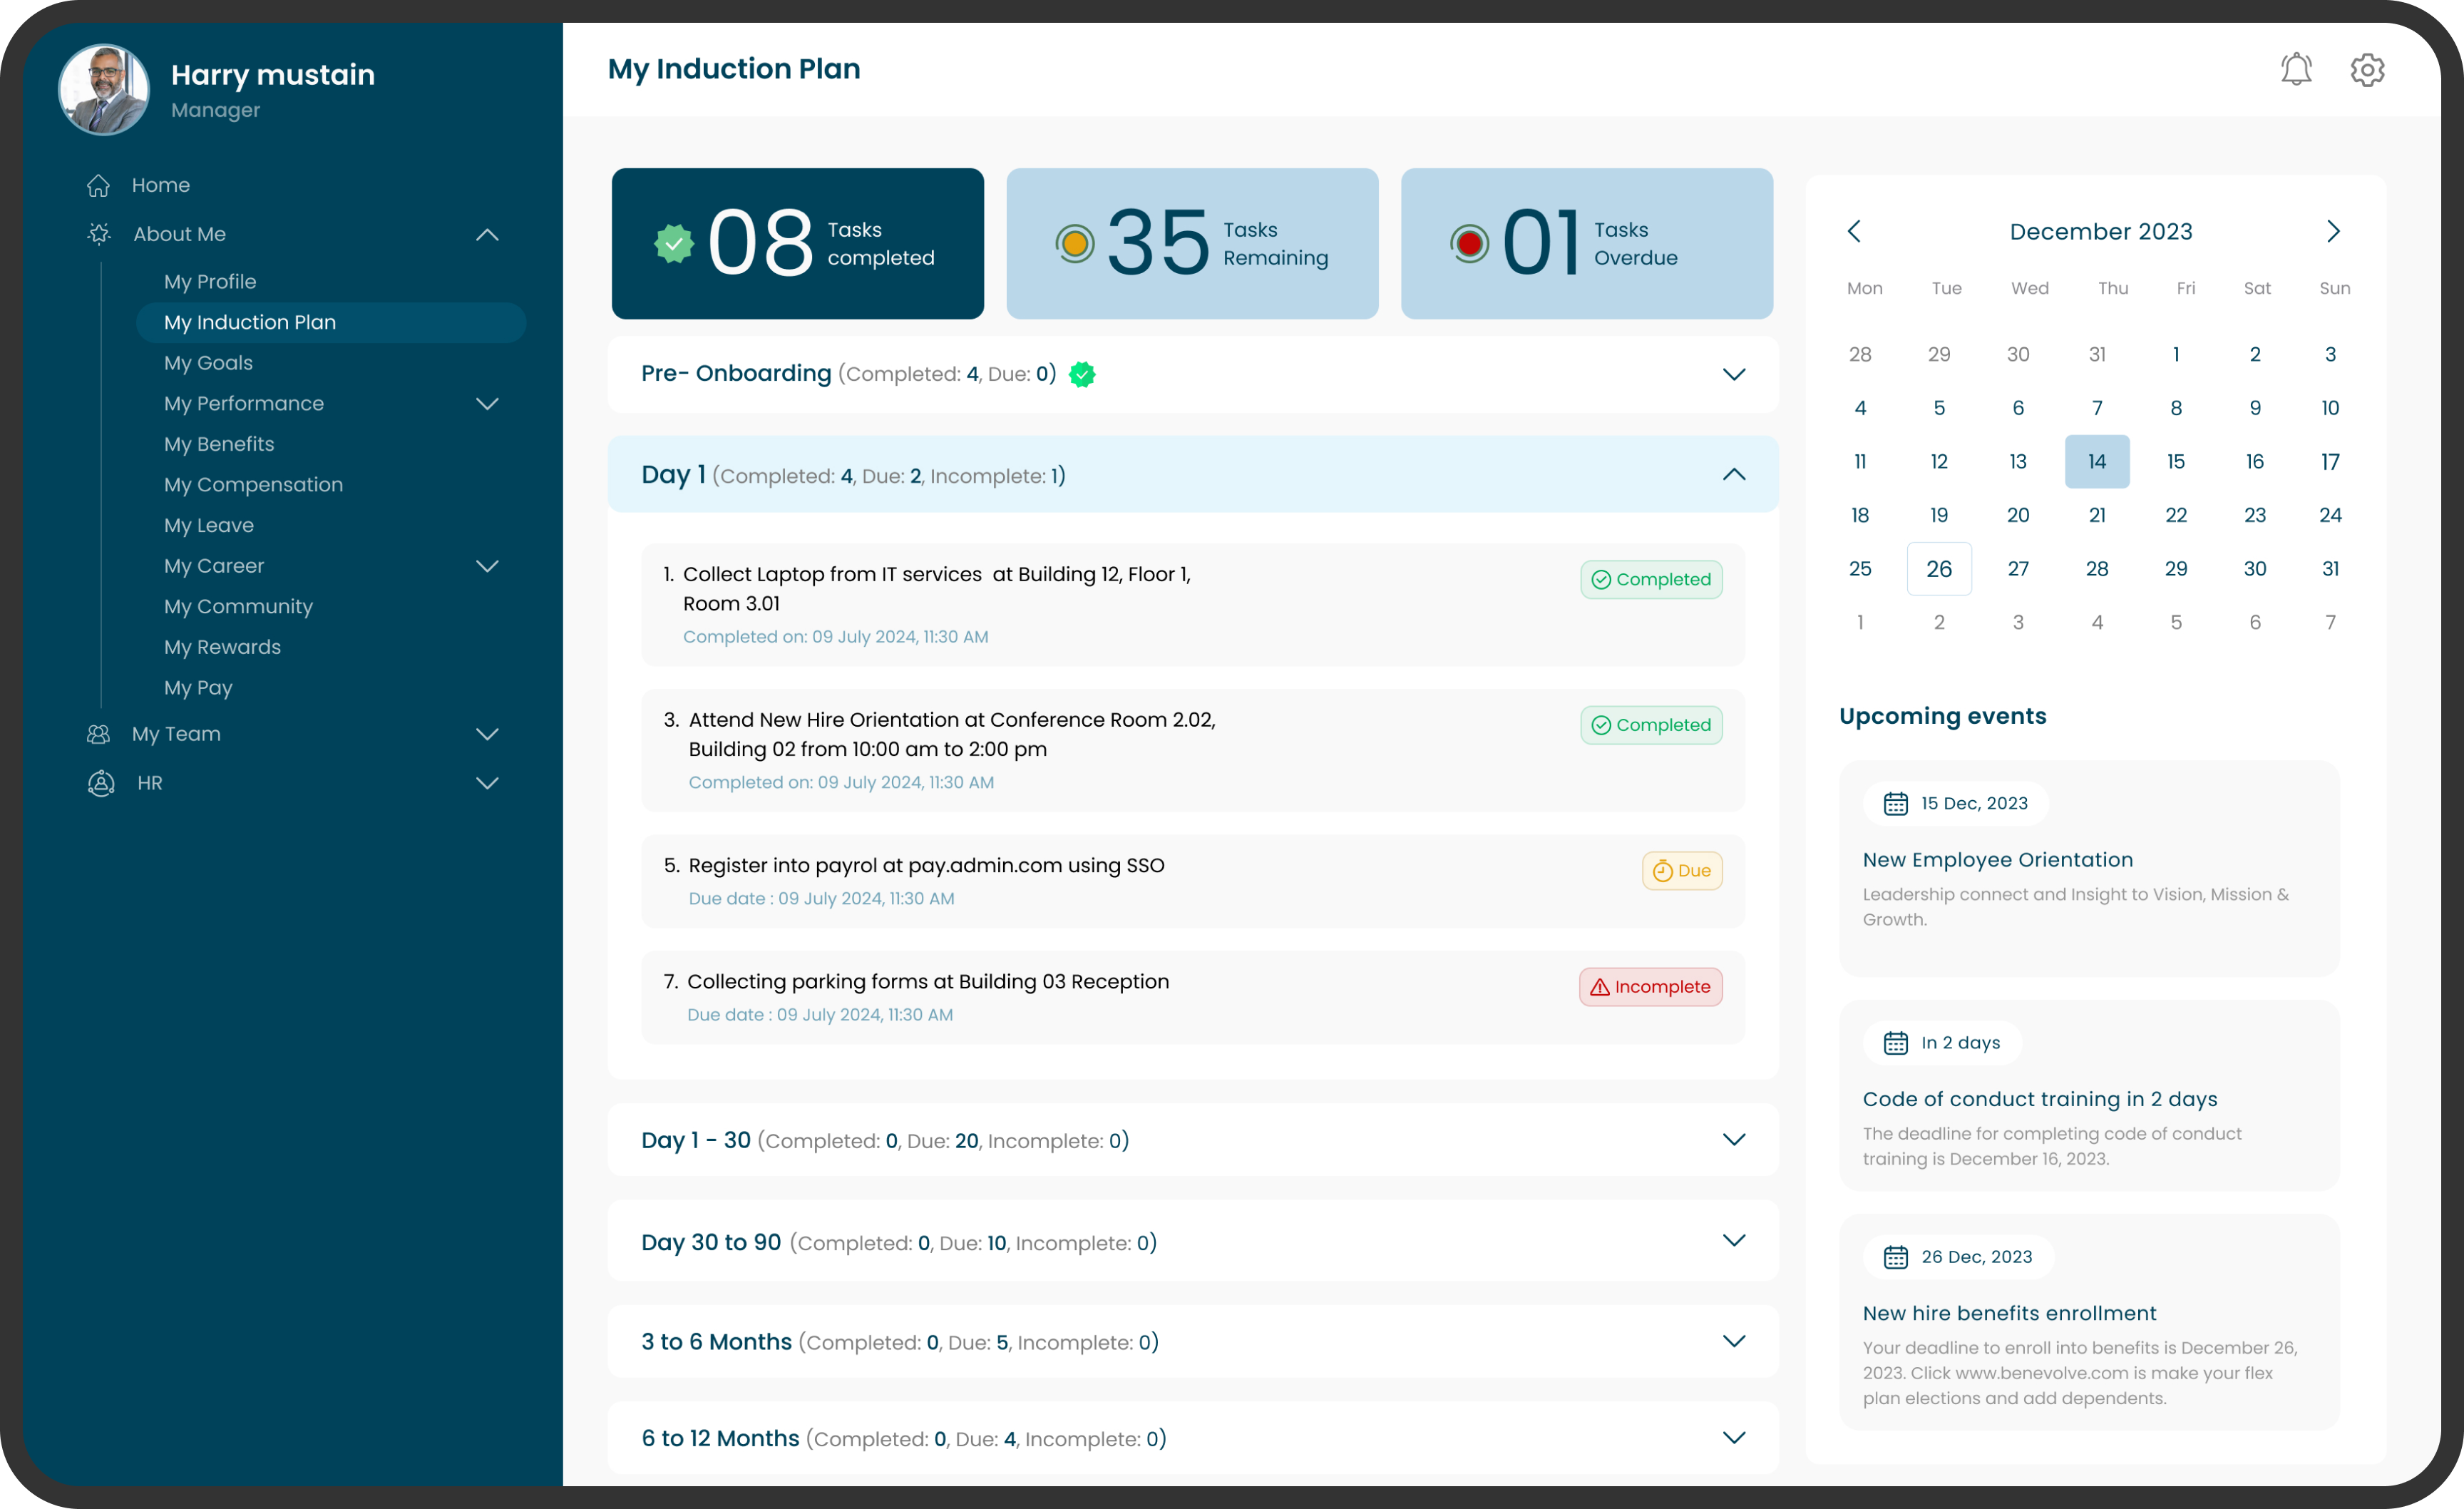This screenshot has height=1509, width=2464.
Task: Click Attend New Hire Orientation task text
Action: pos(952,734)
